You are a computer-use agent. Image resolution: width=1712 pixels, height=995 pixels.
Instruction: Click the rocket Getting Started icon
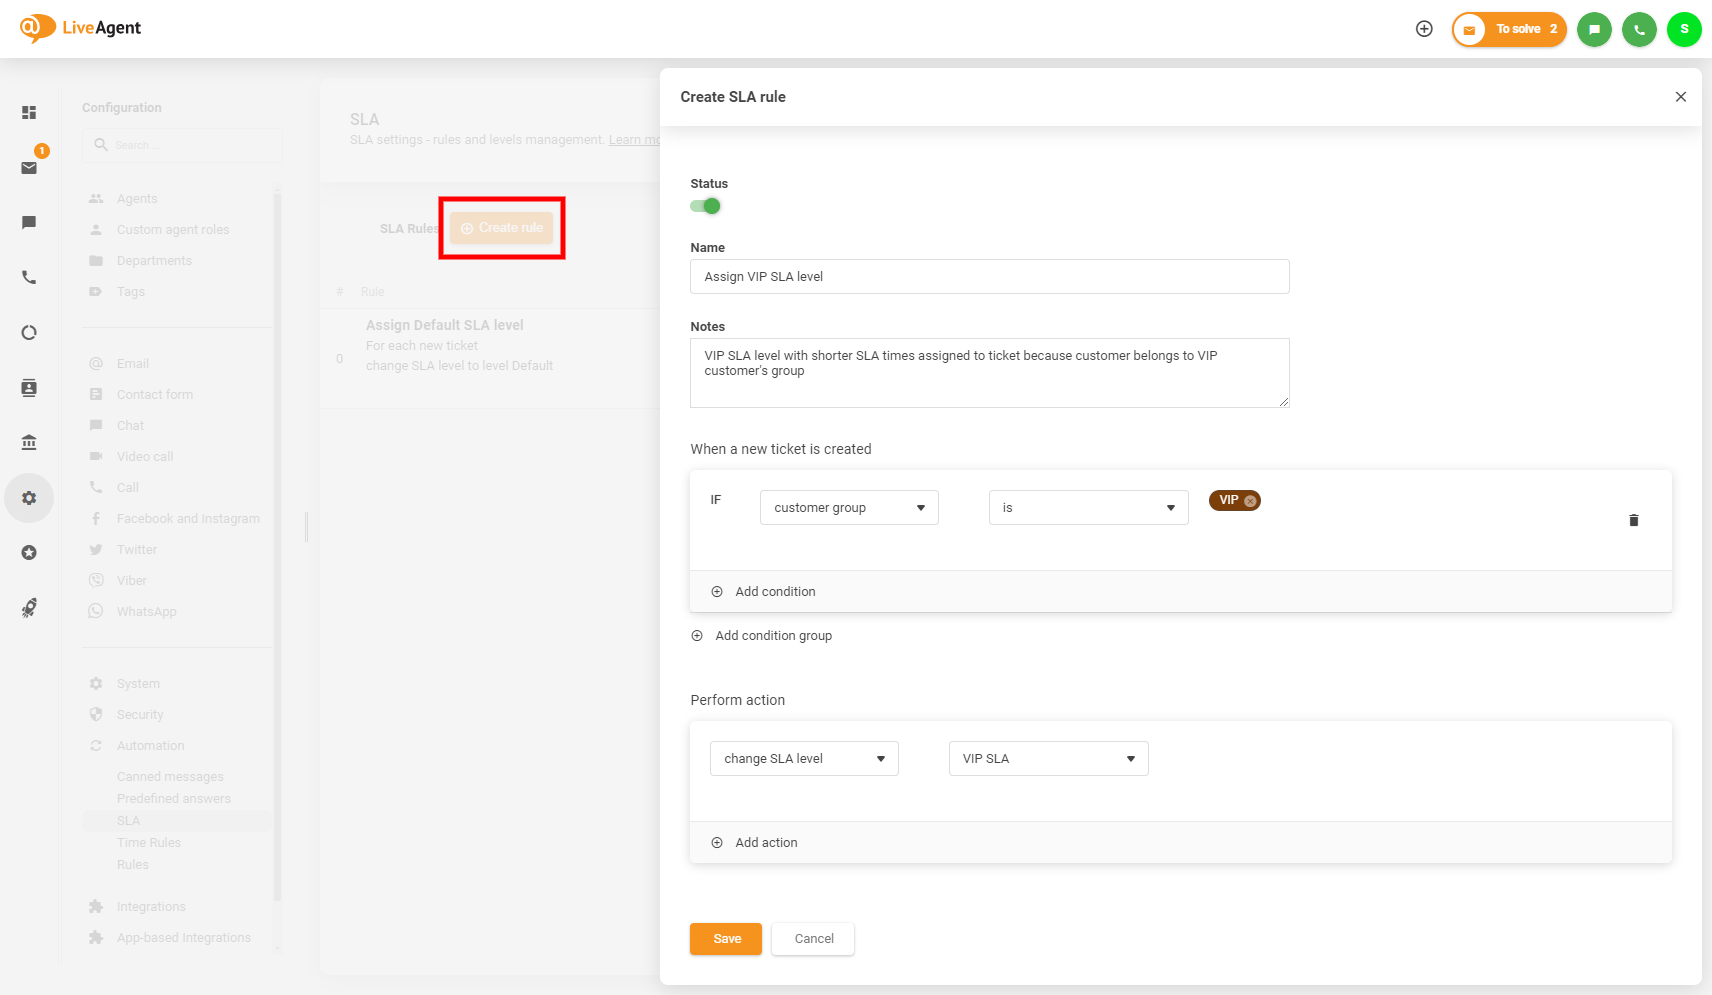click(30, 608)
